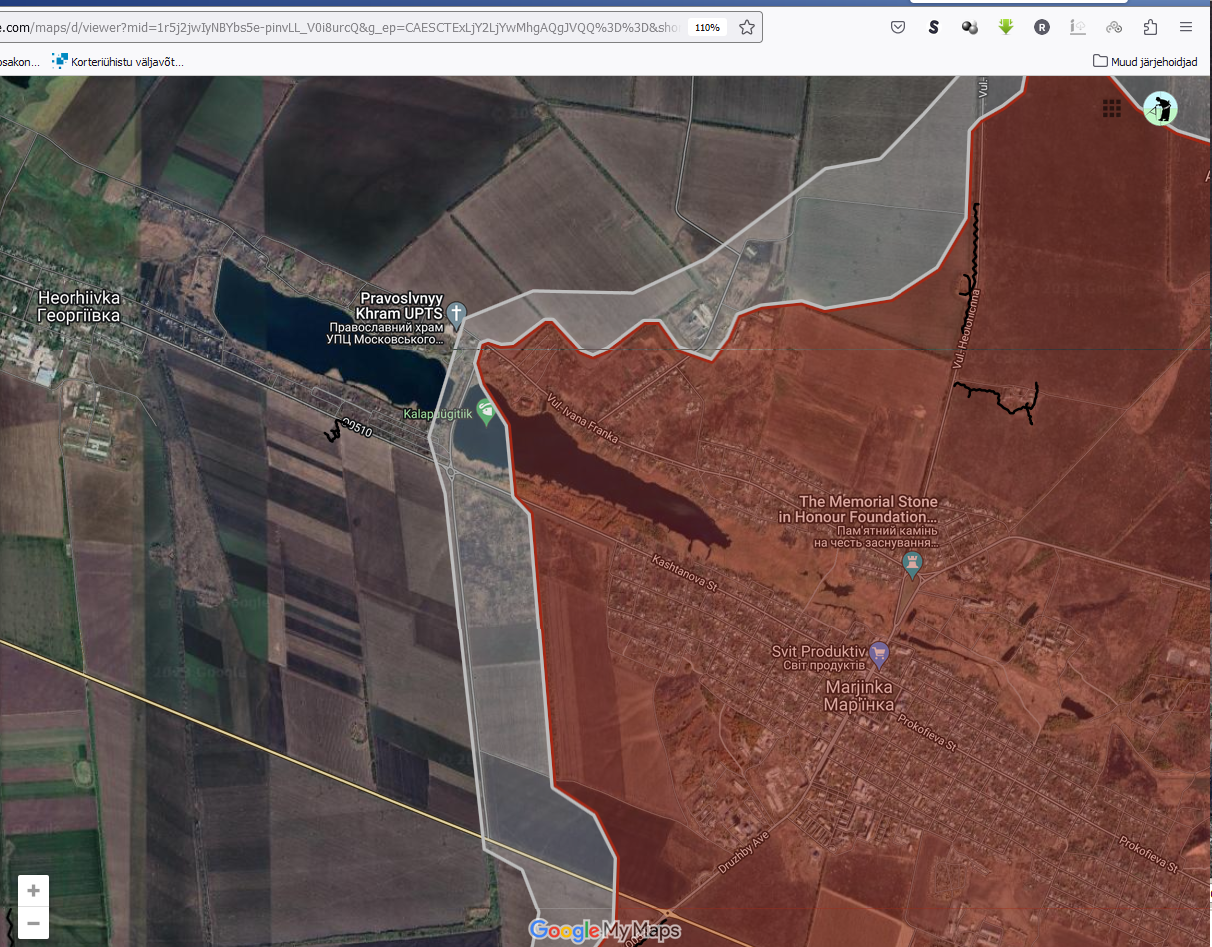Open the browser Extensions puzzle icon

1150,28
